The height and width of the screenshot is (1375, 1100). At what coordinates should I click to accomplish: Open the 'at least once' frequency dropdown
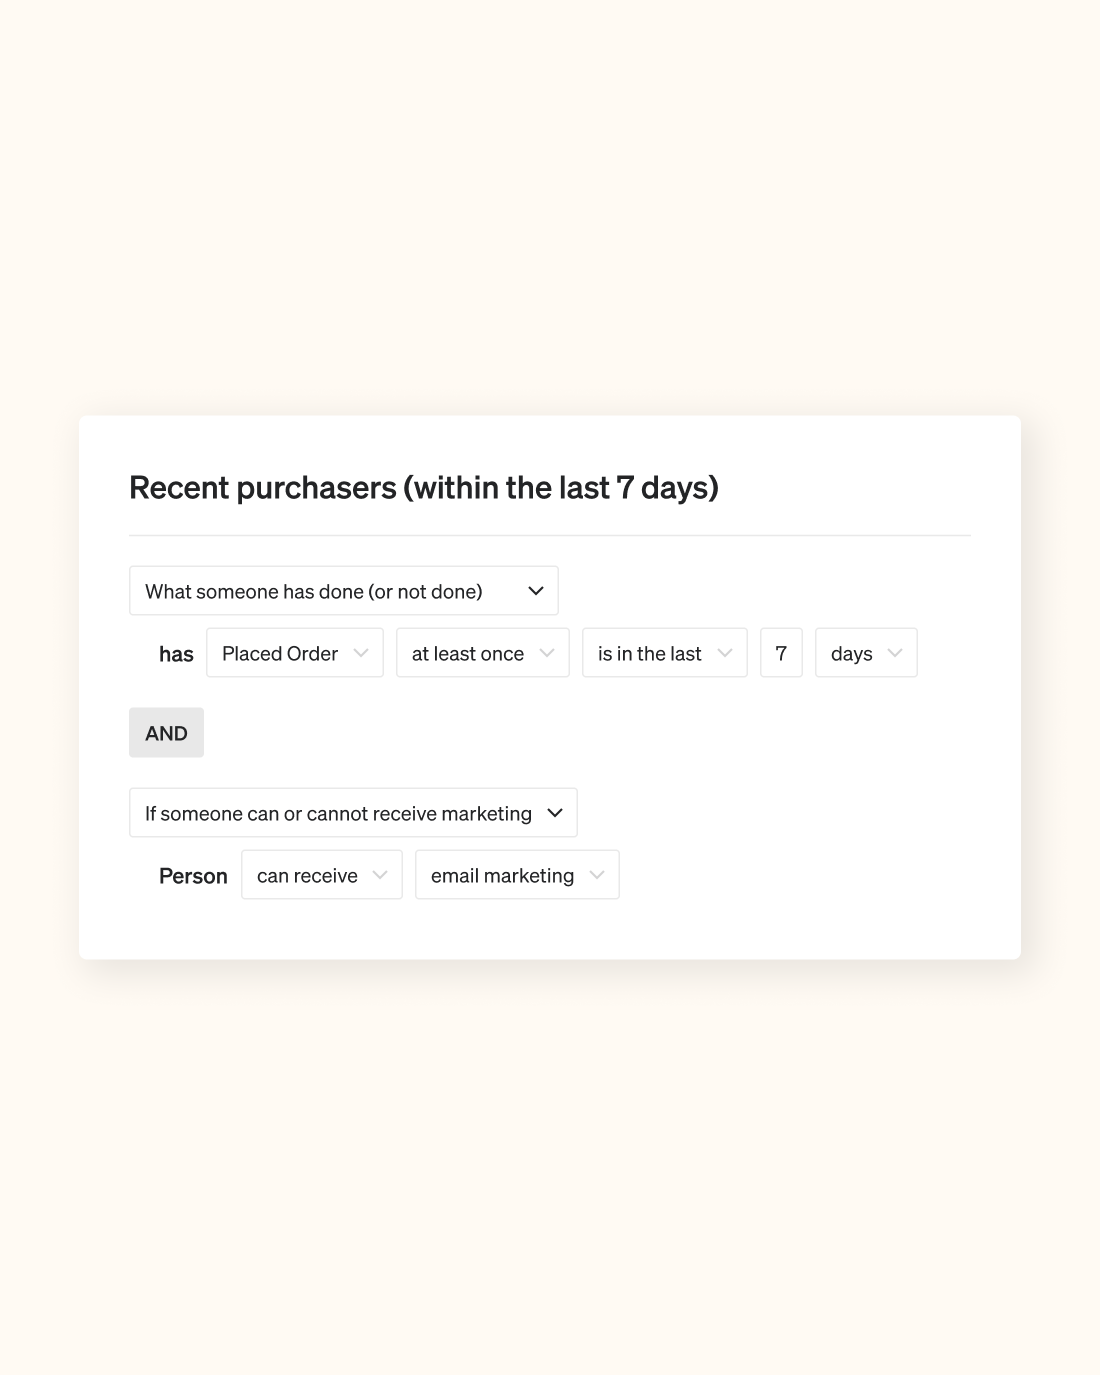pos(482,652)
